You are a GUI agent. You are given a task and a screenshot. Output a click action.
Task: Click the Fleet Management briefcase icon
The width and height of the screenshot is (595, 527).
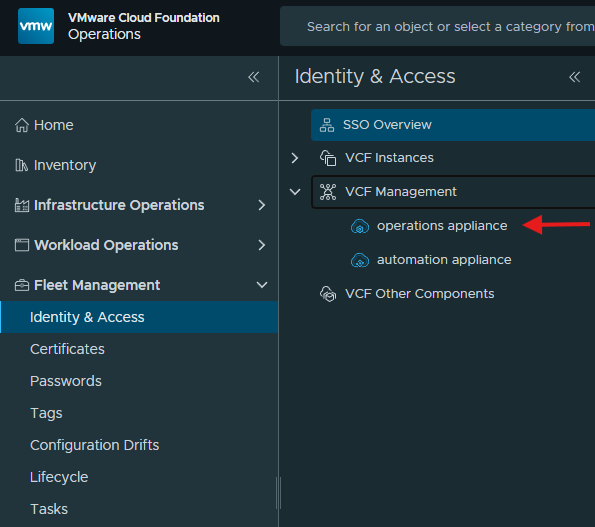(22, 285)
